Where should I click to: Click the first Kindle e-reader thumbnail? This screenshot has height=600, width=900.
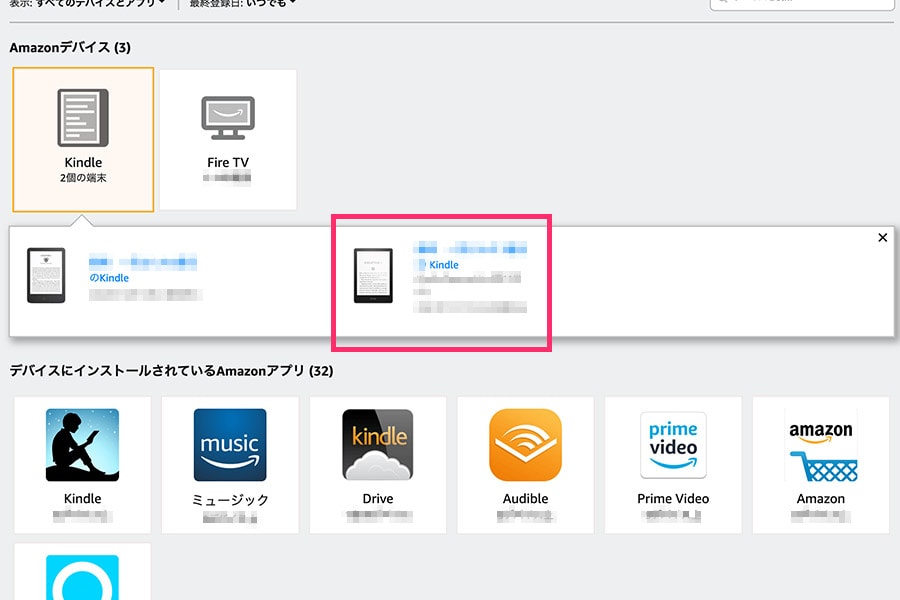(x=46, y=275)
